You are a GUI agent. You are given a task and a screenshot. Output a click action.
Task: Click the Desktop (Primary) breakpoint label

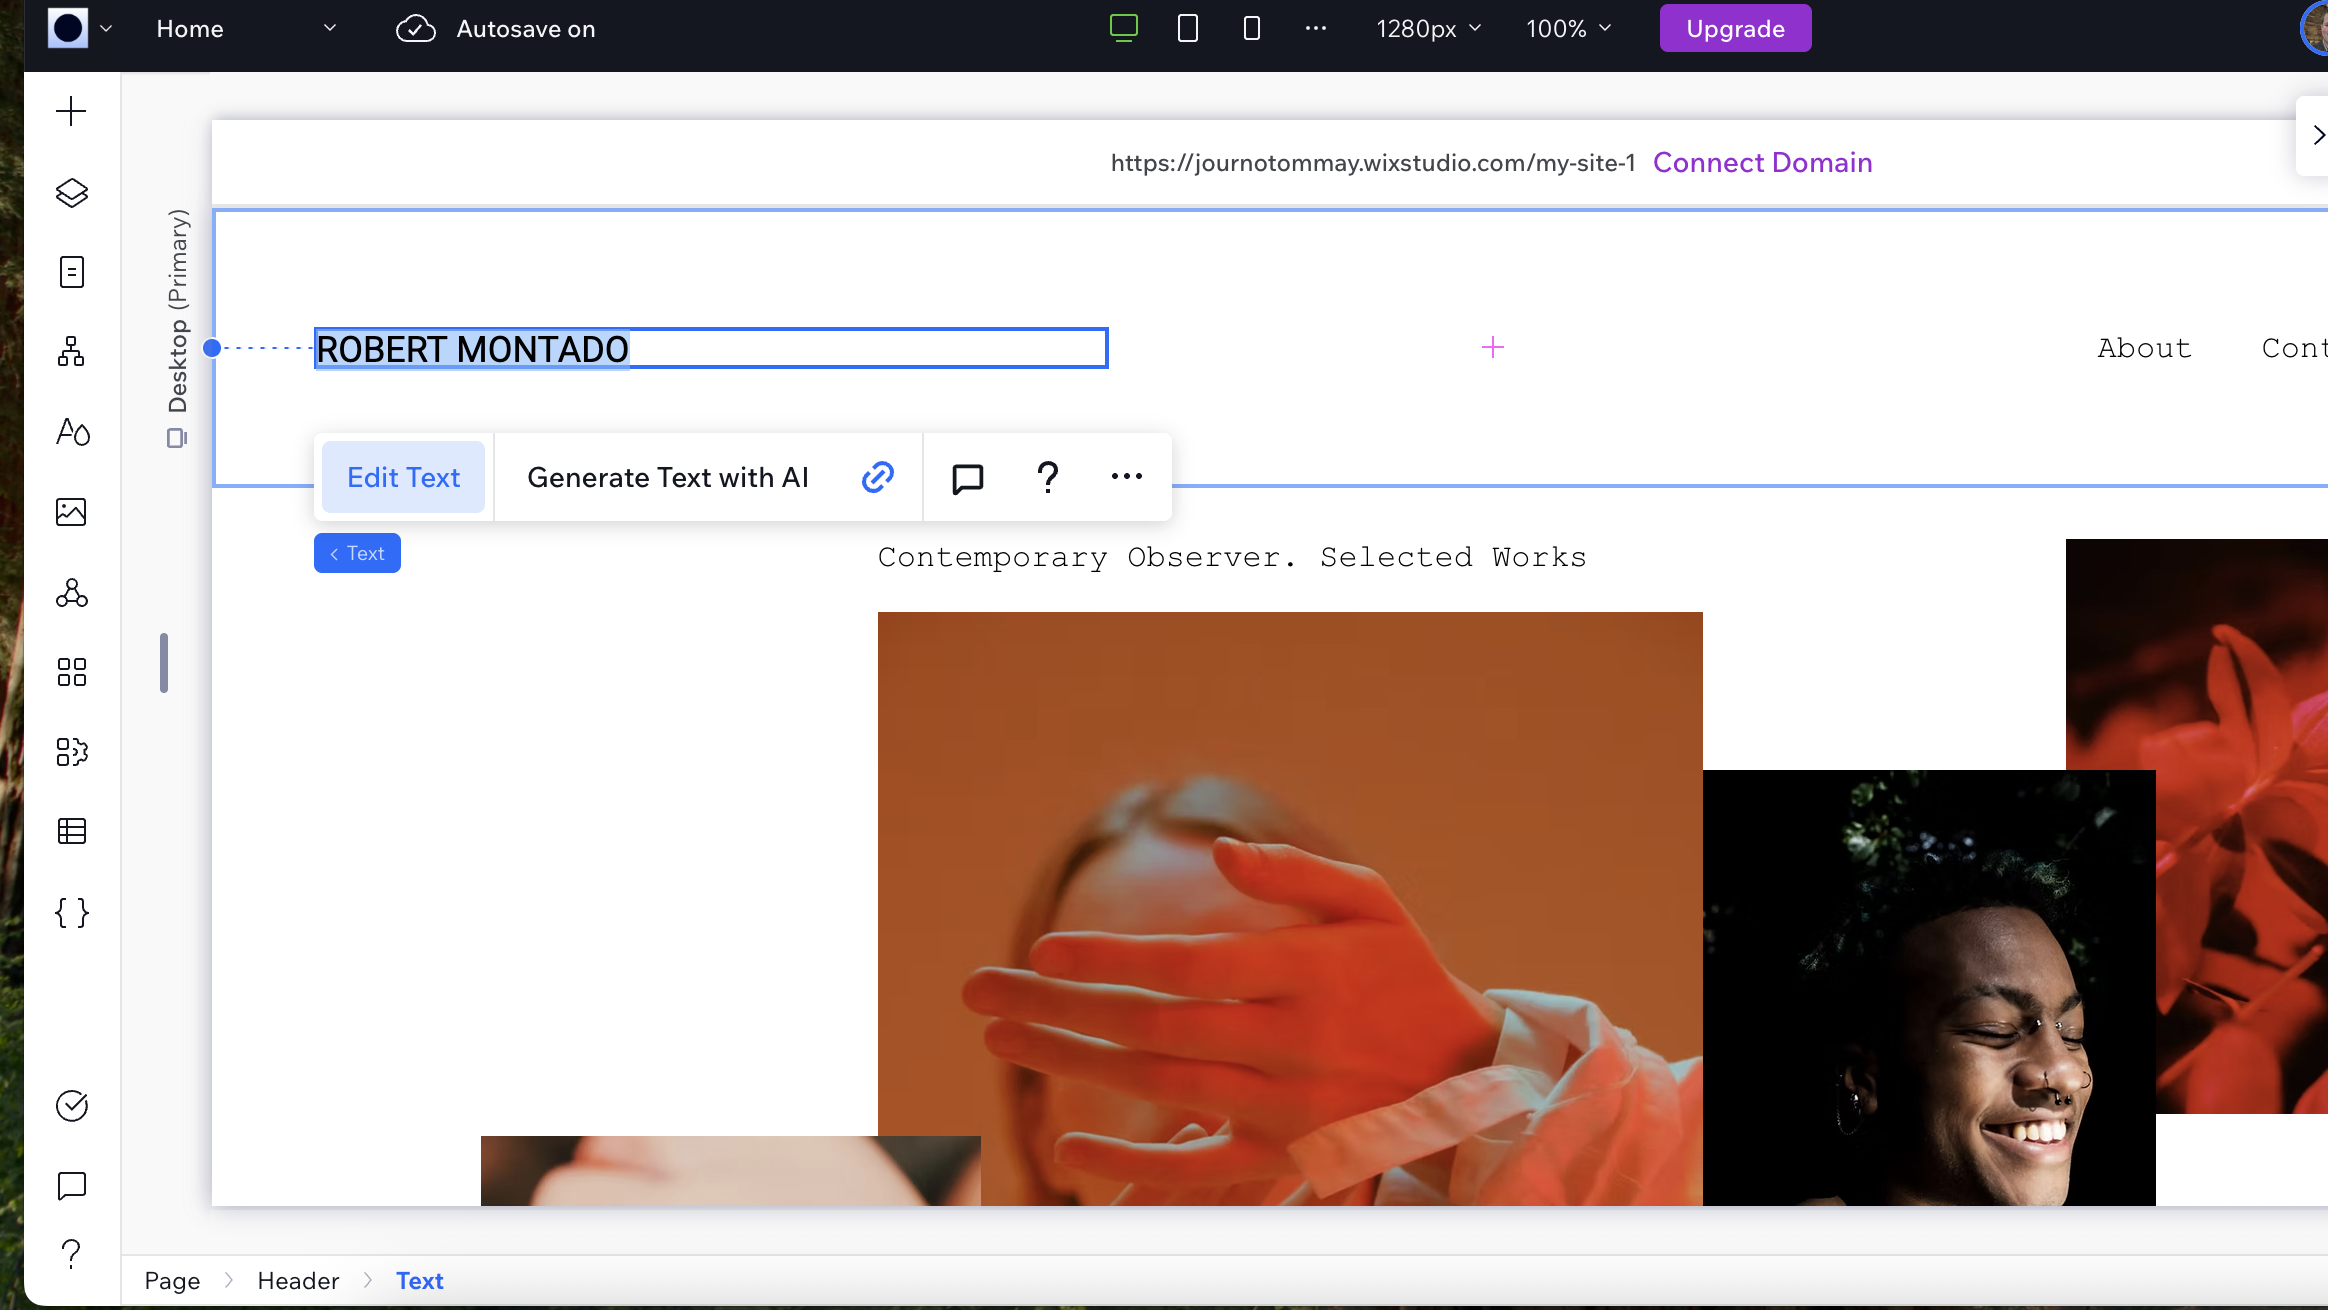[178, 311]
